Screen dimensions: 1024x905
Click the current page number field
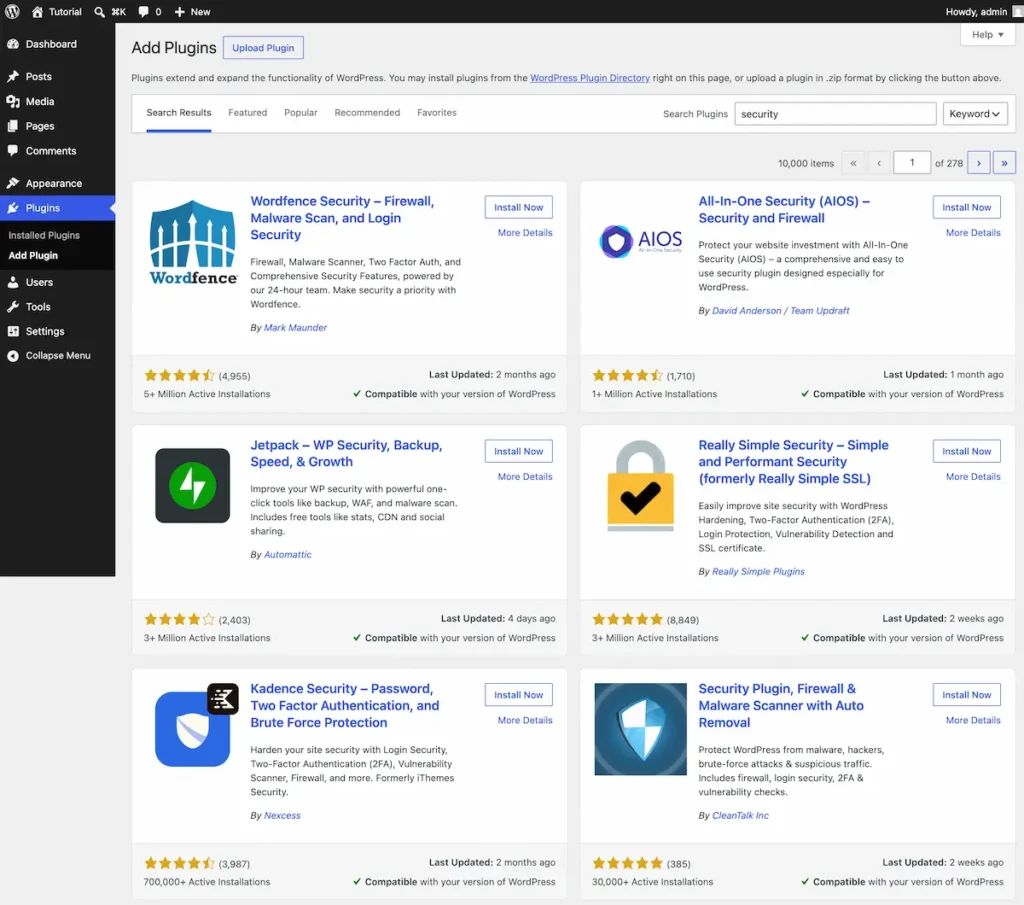tap(912, 163)
